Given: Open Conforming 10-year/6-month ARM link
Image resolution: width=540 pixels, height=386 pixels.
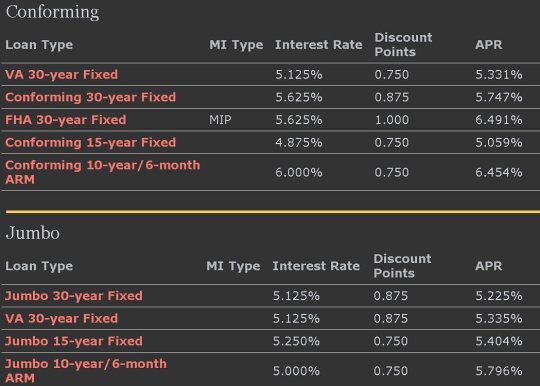Looking at the screenshot, I should (x=103, y=172).
